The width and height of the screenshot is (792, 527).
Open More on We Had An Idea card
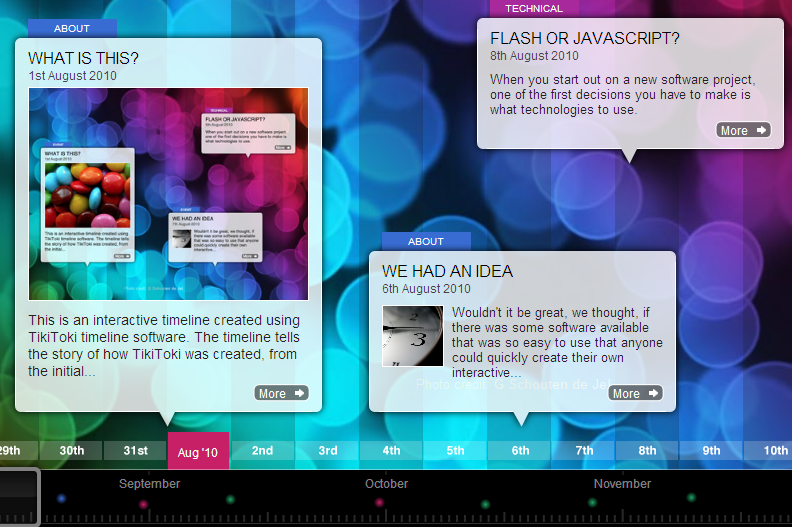(635, 393)
